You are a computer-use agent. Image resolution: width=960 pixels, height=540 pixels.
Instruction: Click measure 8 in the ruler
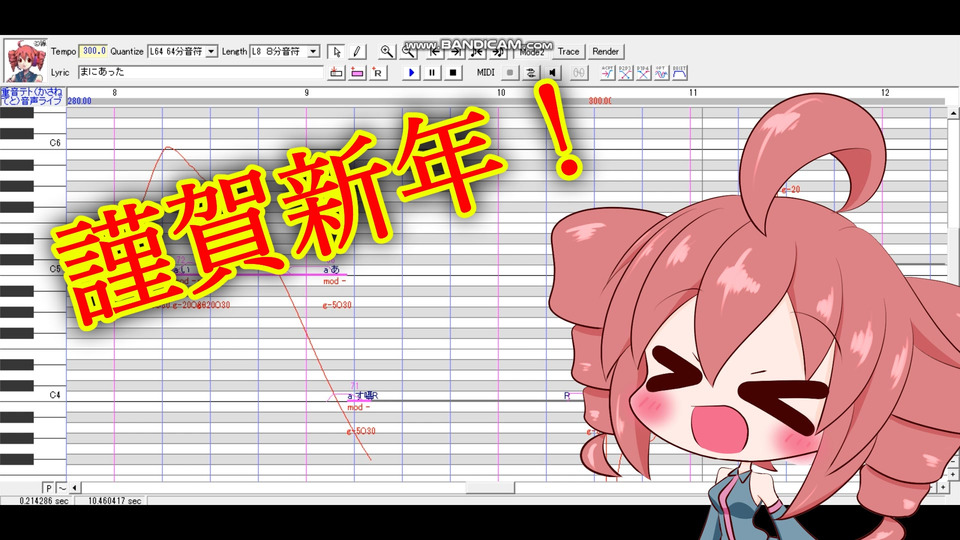114,92
